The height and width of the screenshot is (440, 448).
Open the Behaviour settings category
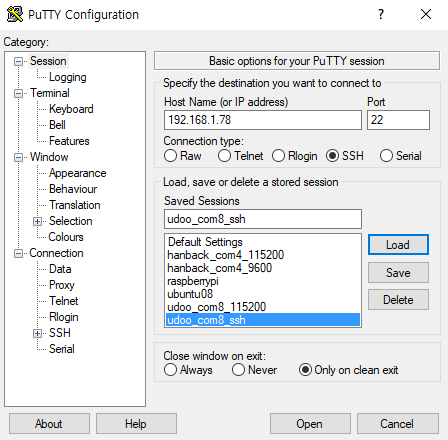[x=73, y=189]
